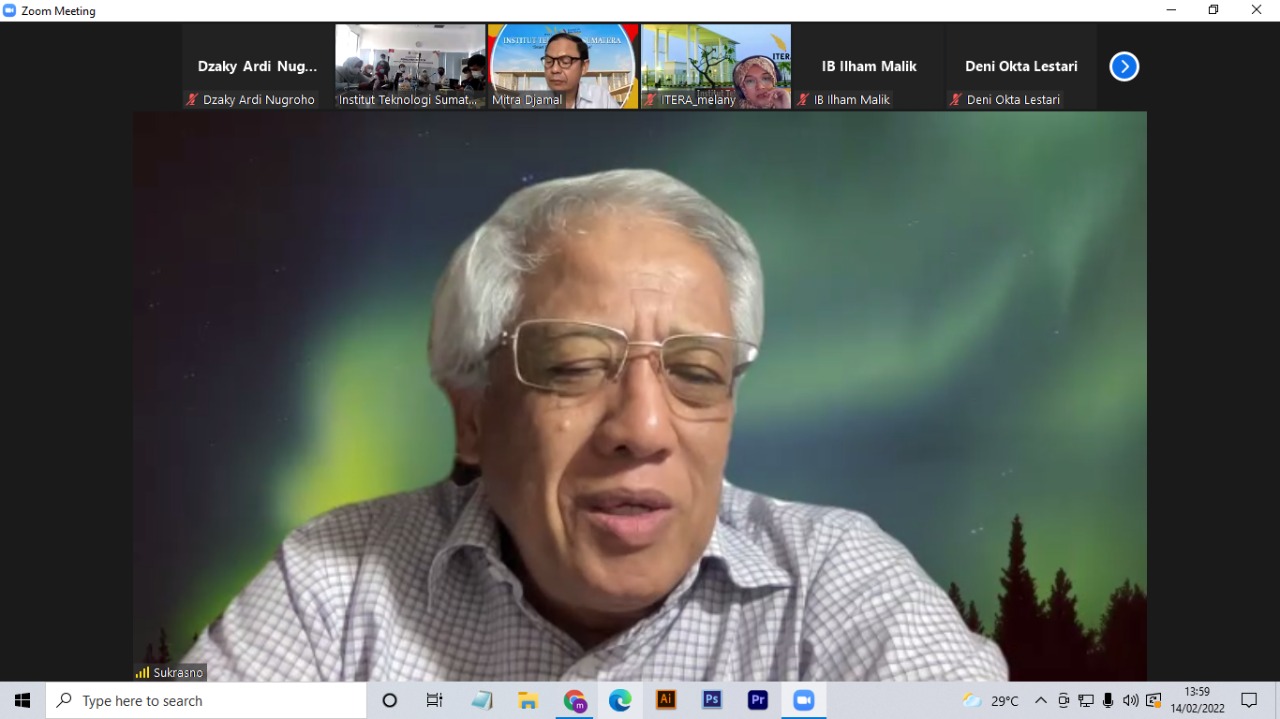Select Deni Okta Lestari participant tile

(1021, 66)
